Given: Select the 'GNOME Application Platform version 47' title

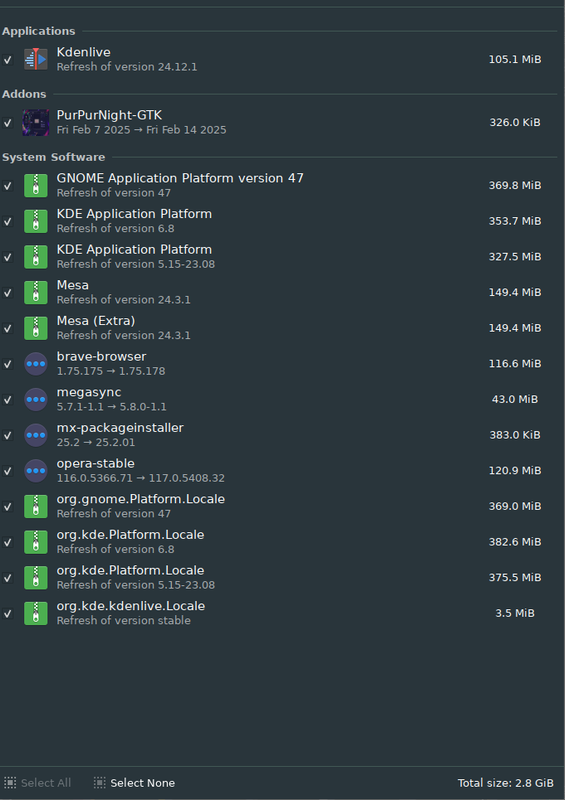Looking at the screenshot, I should [x=180, y=178].
